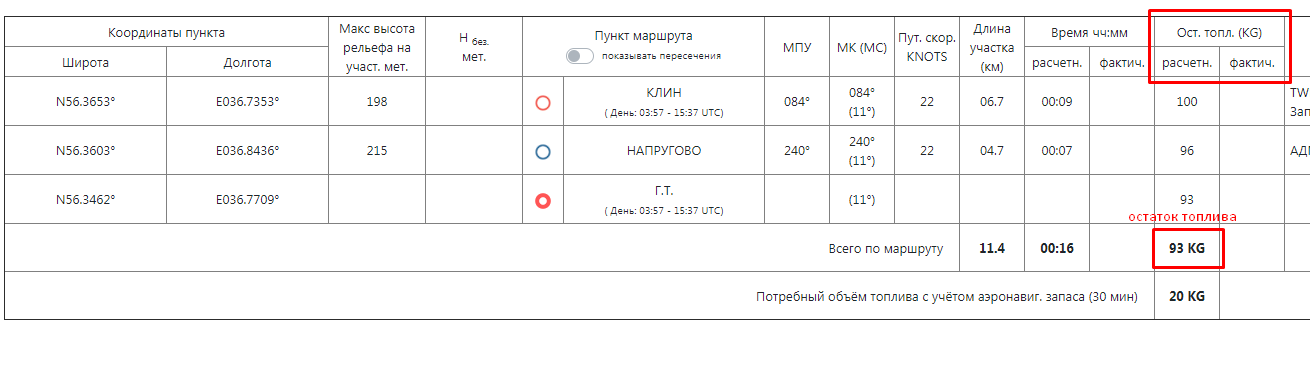Click the latitude N56.3653° cell
This screenshot has height=369, width=1310.
[x=86, y=102]
